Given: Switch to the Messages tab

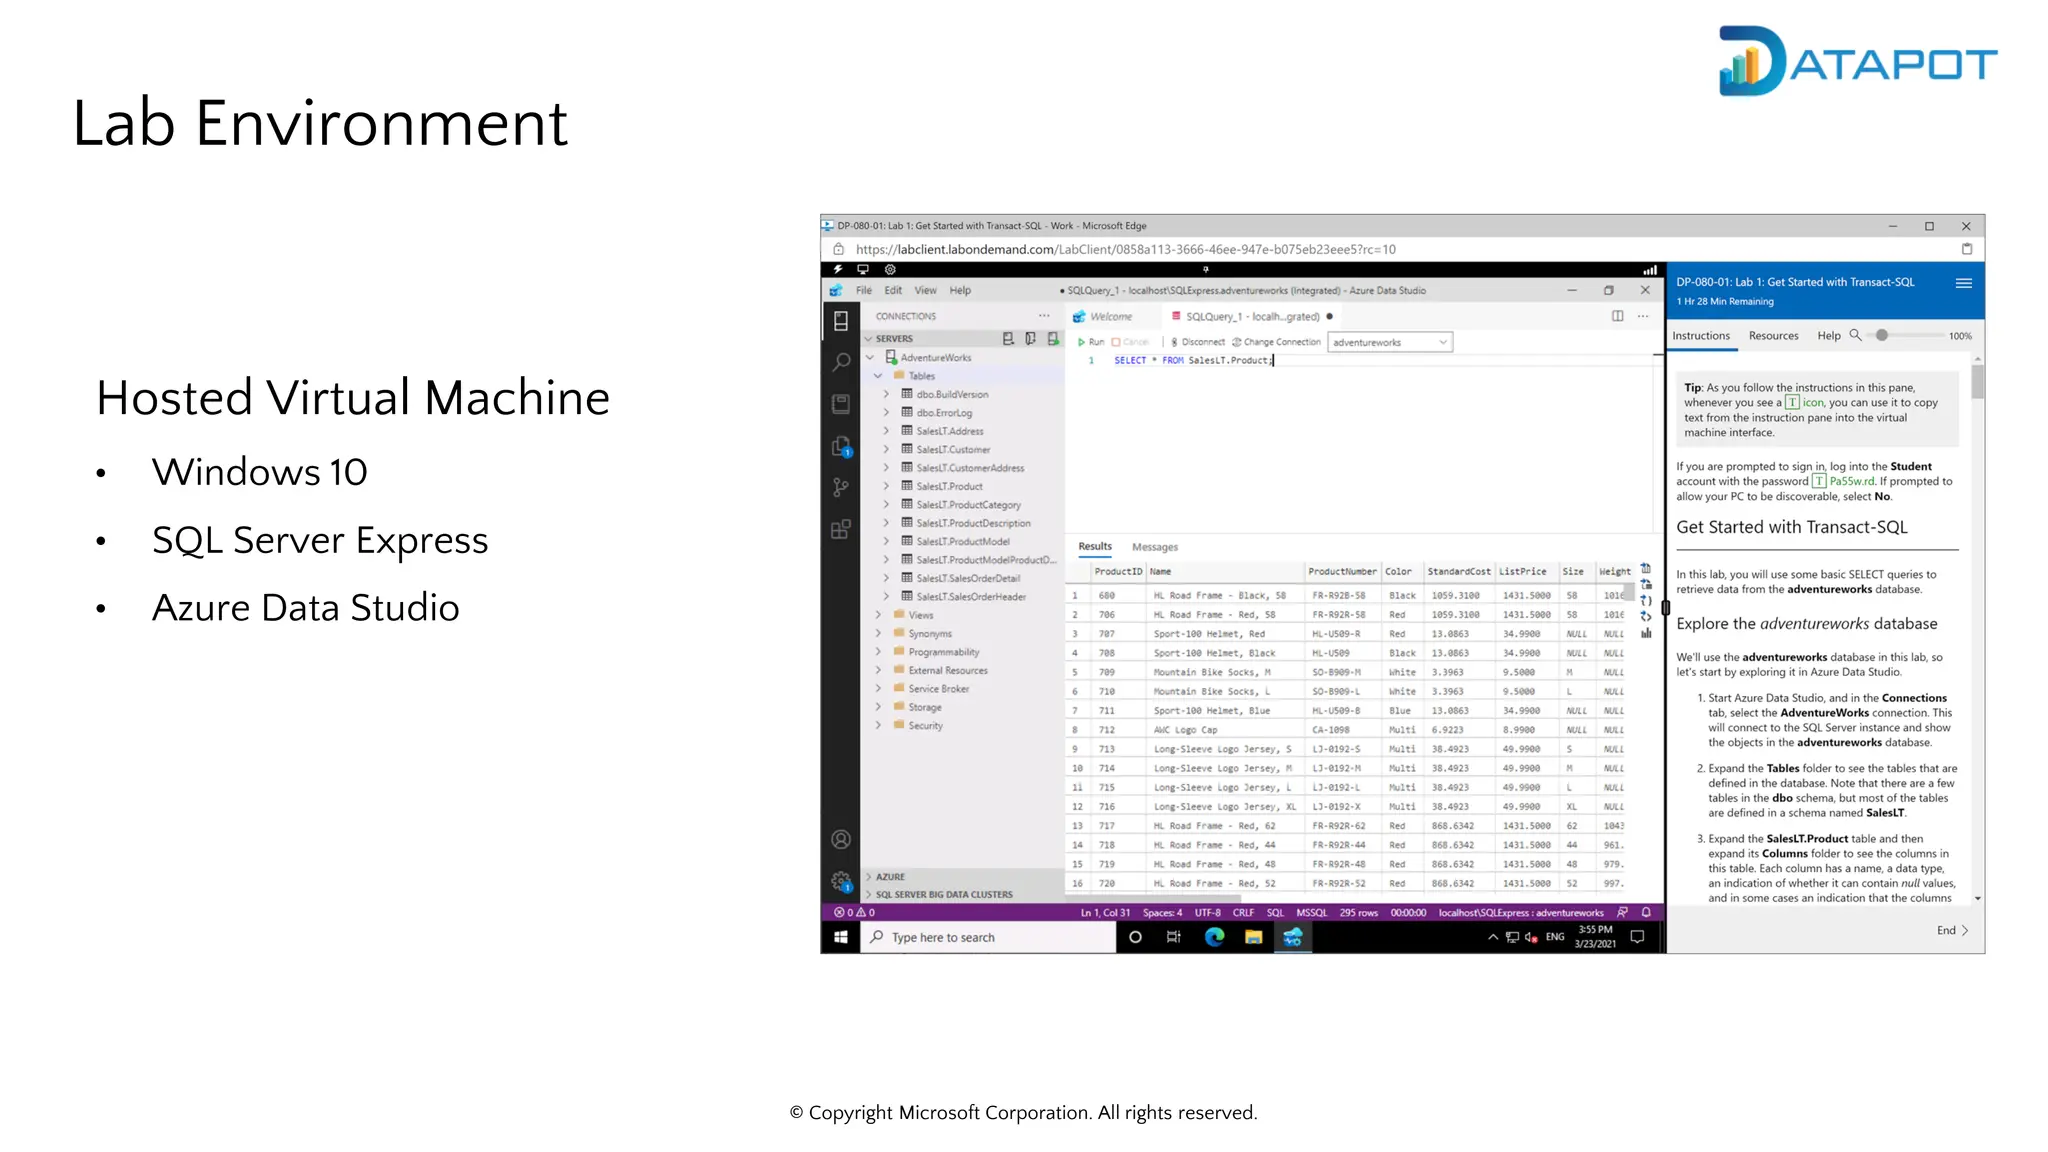Looking at the screenshot, I should pyautogui.click(x=1155, y=547).
